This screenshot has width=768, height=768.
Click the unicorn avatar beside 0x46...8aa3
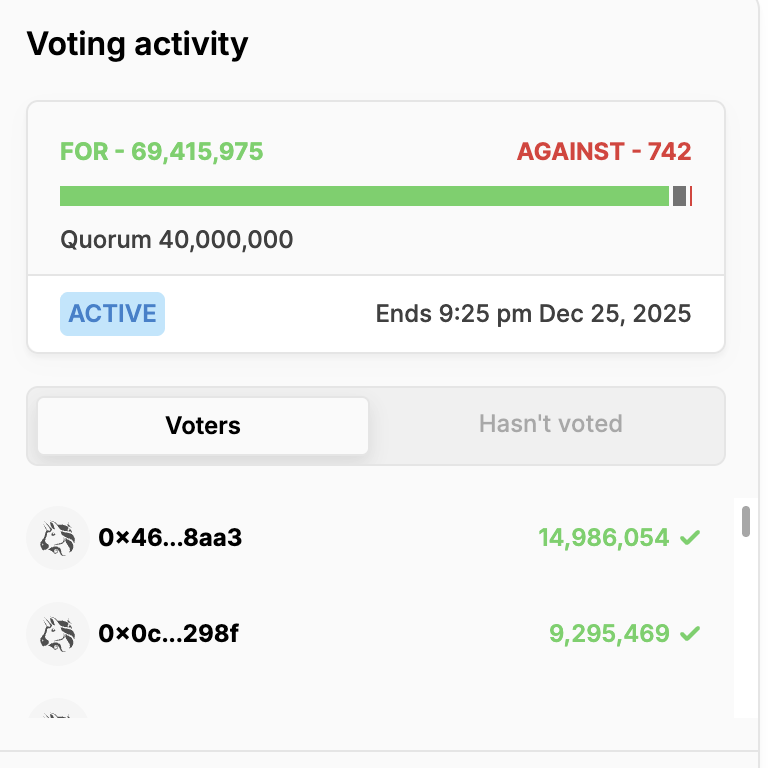(x=58, y=538)
